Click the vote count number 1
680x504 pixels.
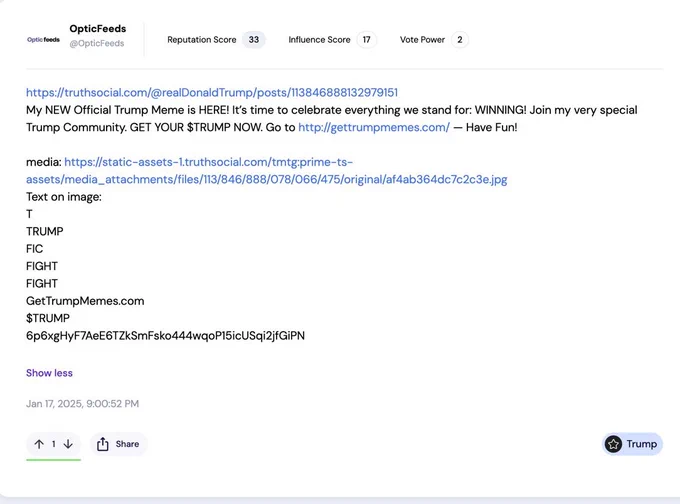53,444
